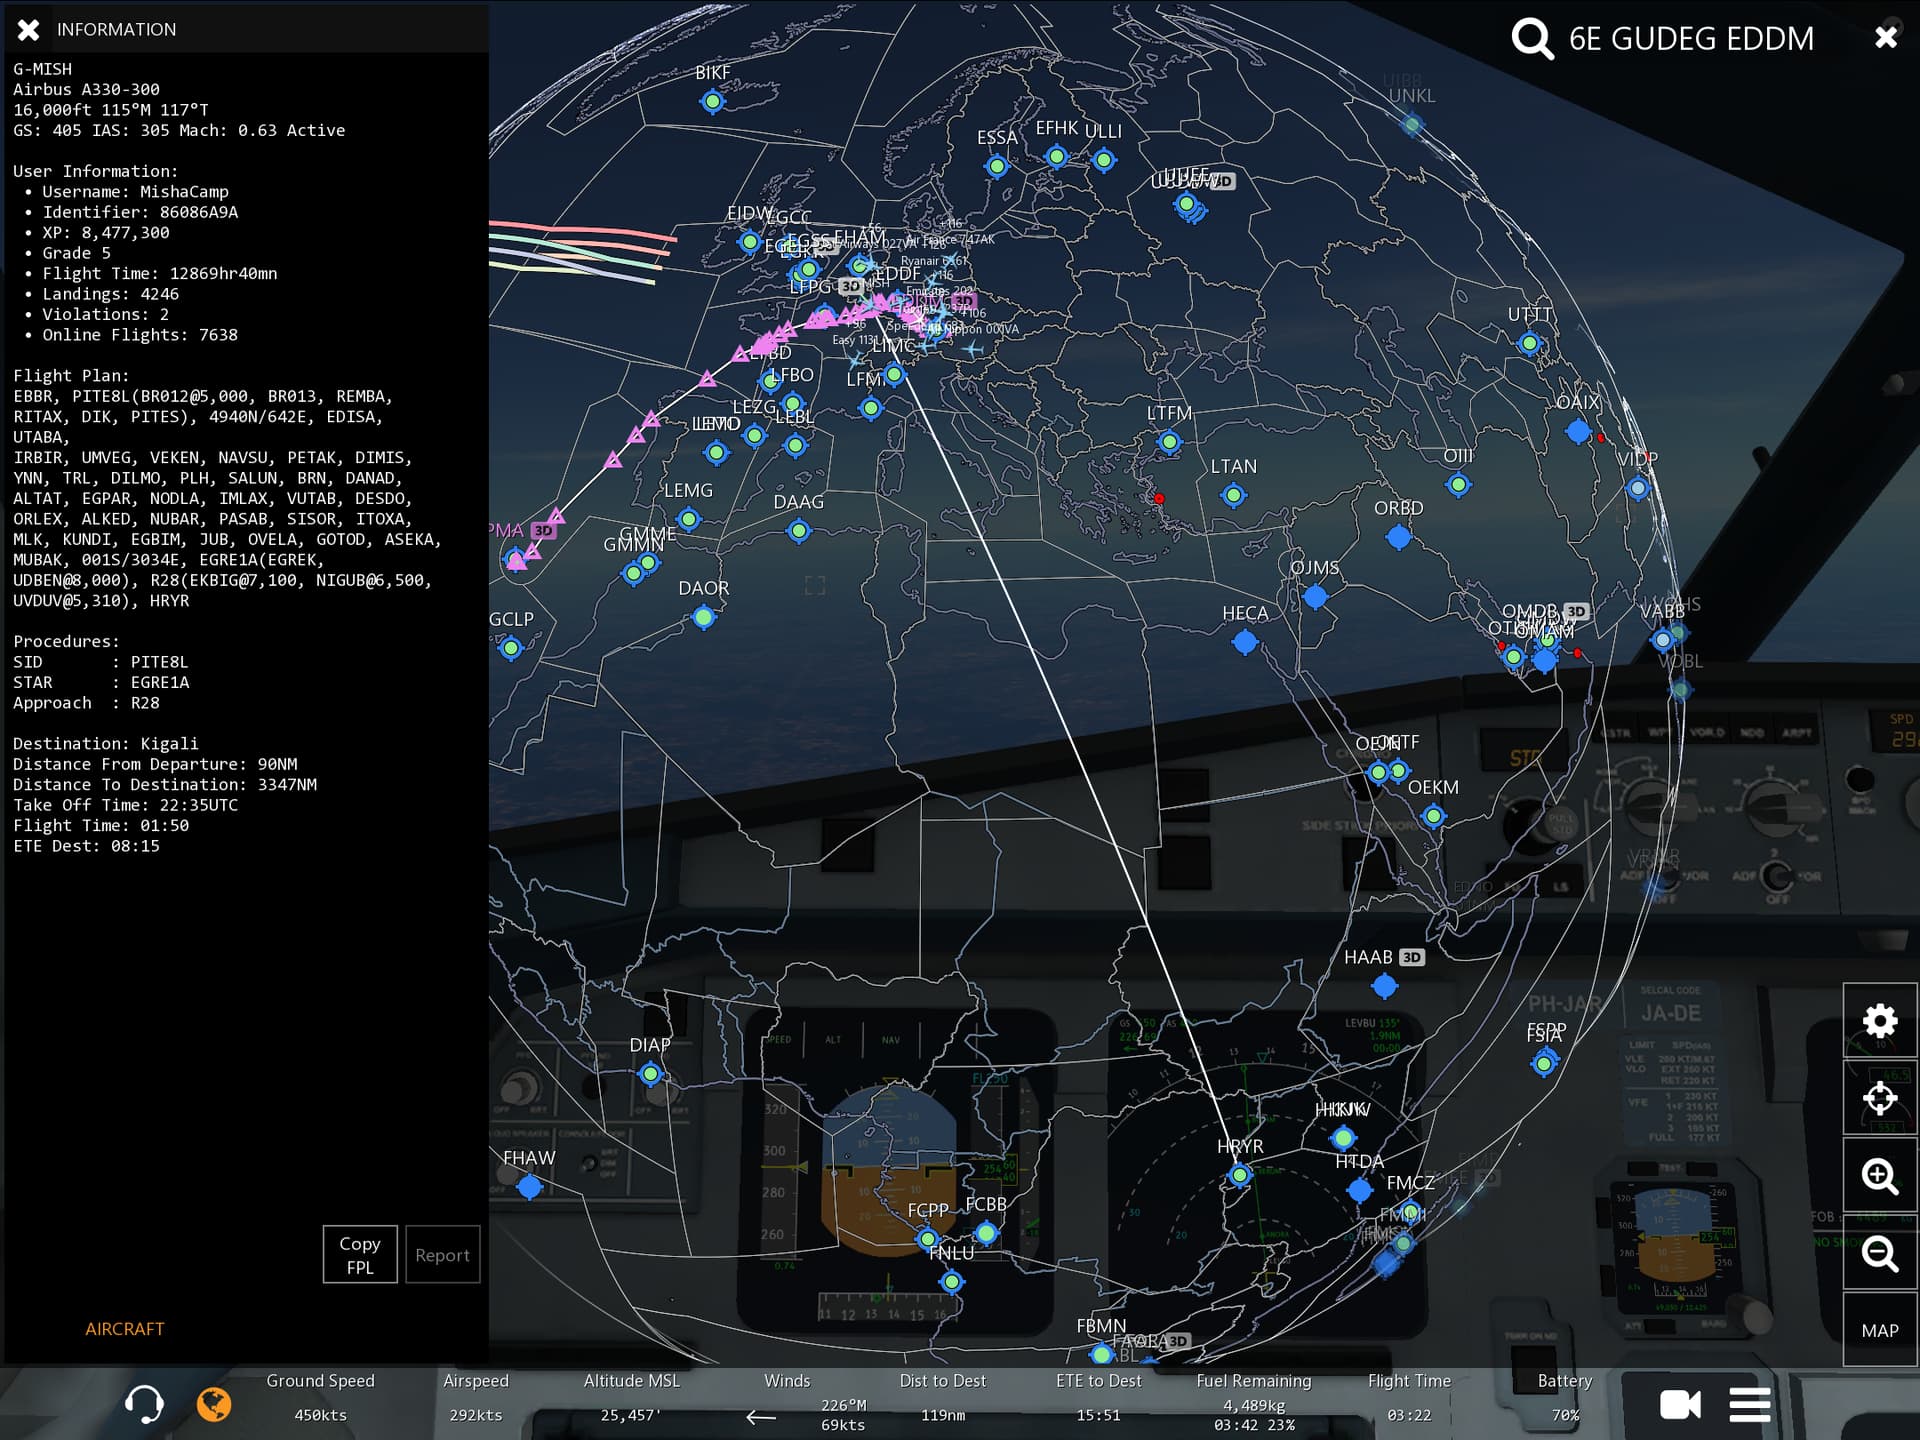Select the HRYR airport marker
This screenshot has height=1440, width=1920.
tap(1240, 1175)
